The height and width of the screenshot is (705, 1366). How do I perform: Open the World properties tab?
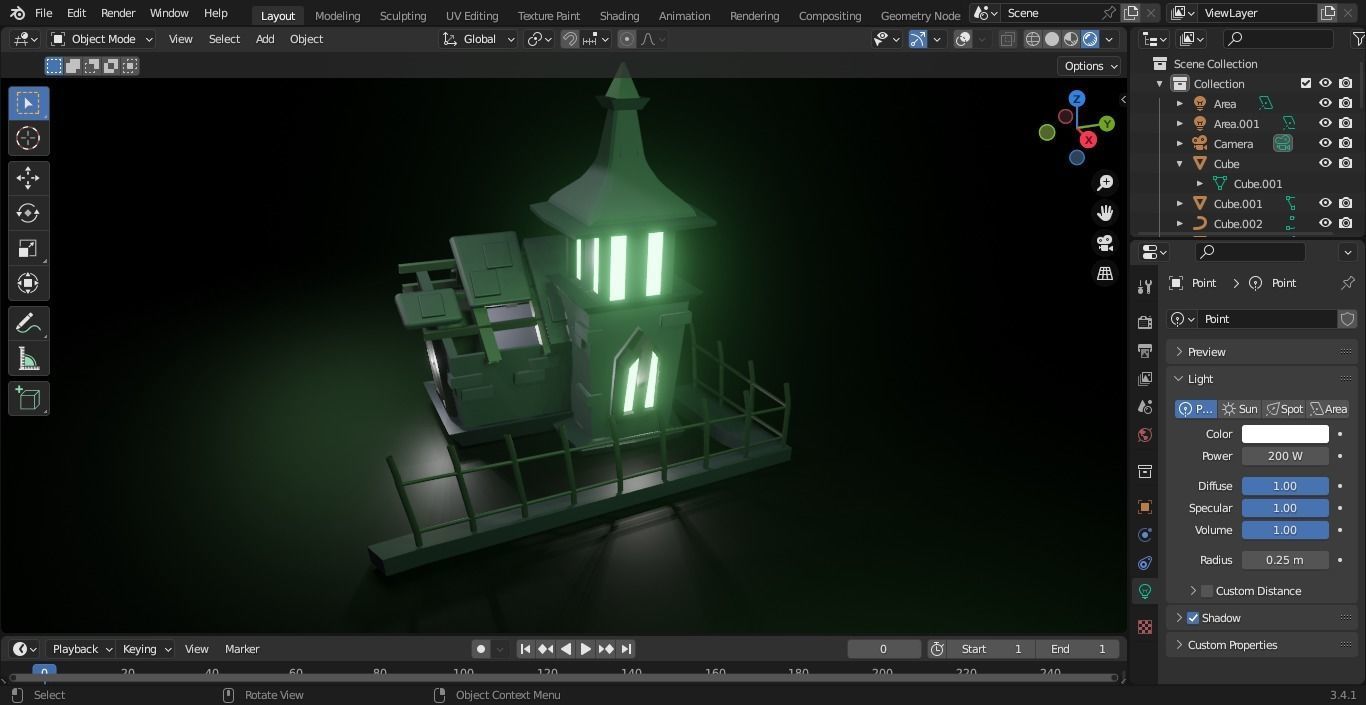pyautogui.click(x=1145, y=435)
